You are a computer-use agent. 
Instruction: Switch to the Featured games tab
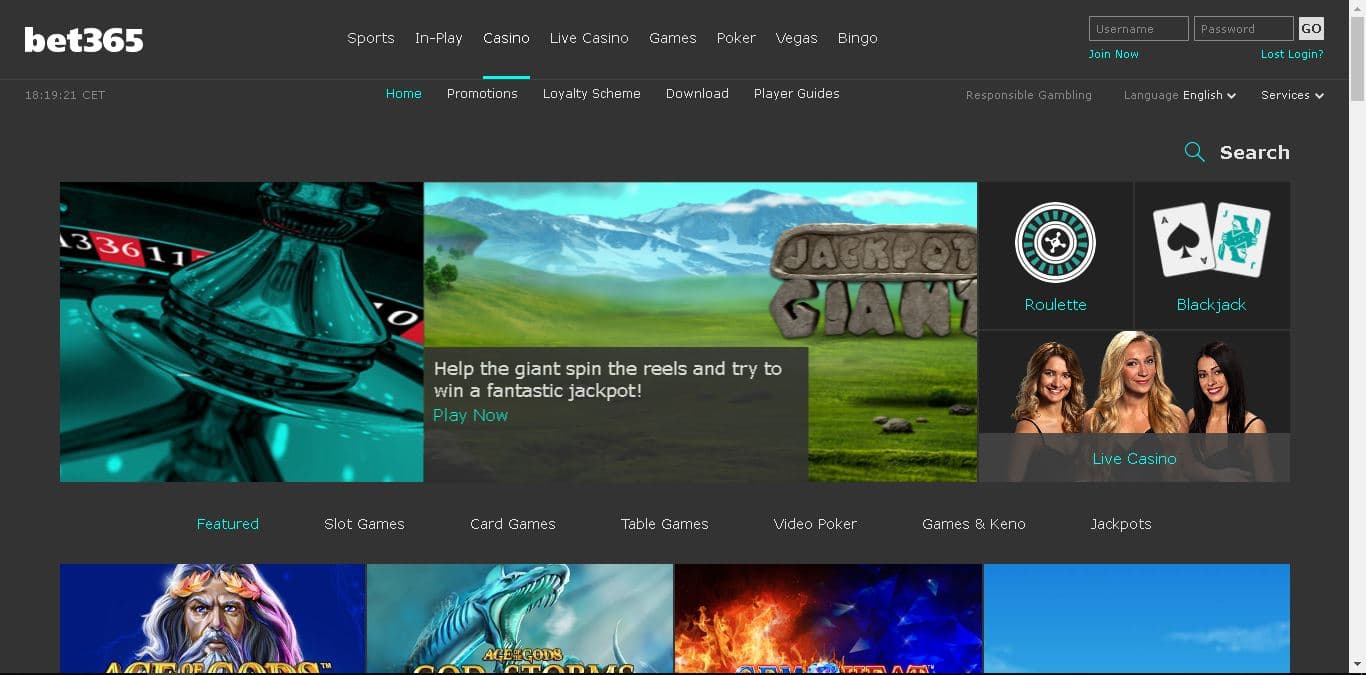click(x=227, y=523)
